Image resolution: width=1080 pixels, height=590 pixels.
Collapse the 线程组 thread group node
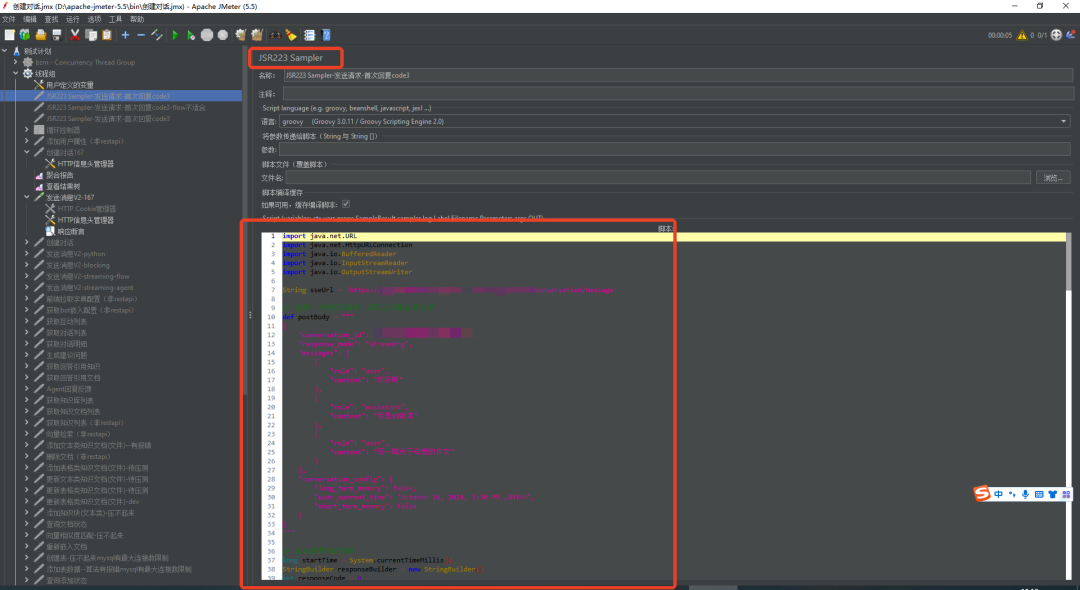16,73
